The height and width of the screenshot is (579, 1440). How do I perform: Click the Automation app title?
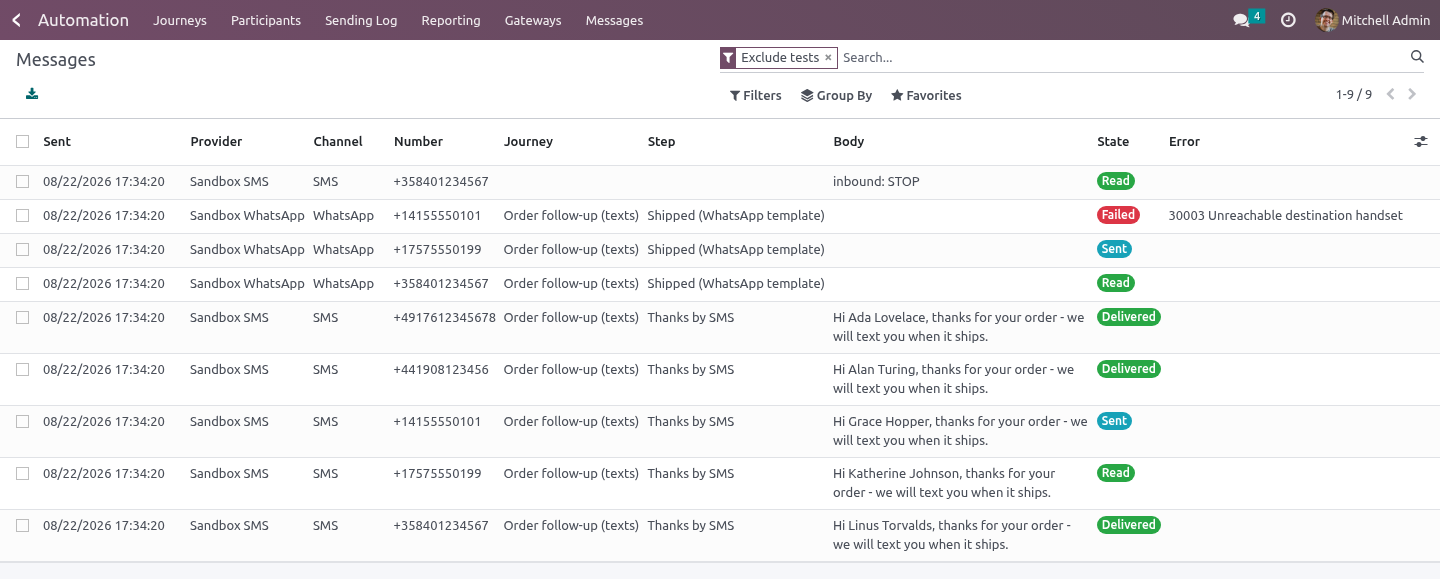point(83,20)
